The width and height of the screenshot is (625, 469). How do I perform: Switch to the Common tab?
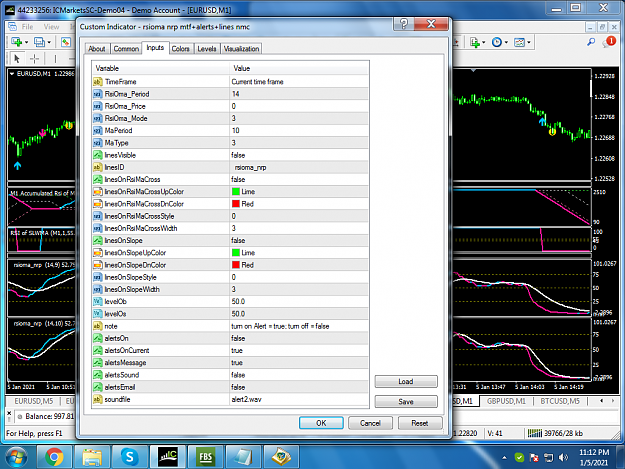[x=126, y=49]
